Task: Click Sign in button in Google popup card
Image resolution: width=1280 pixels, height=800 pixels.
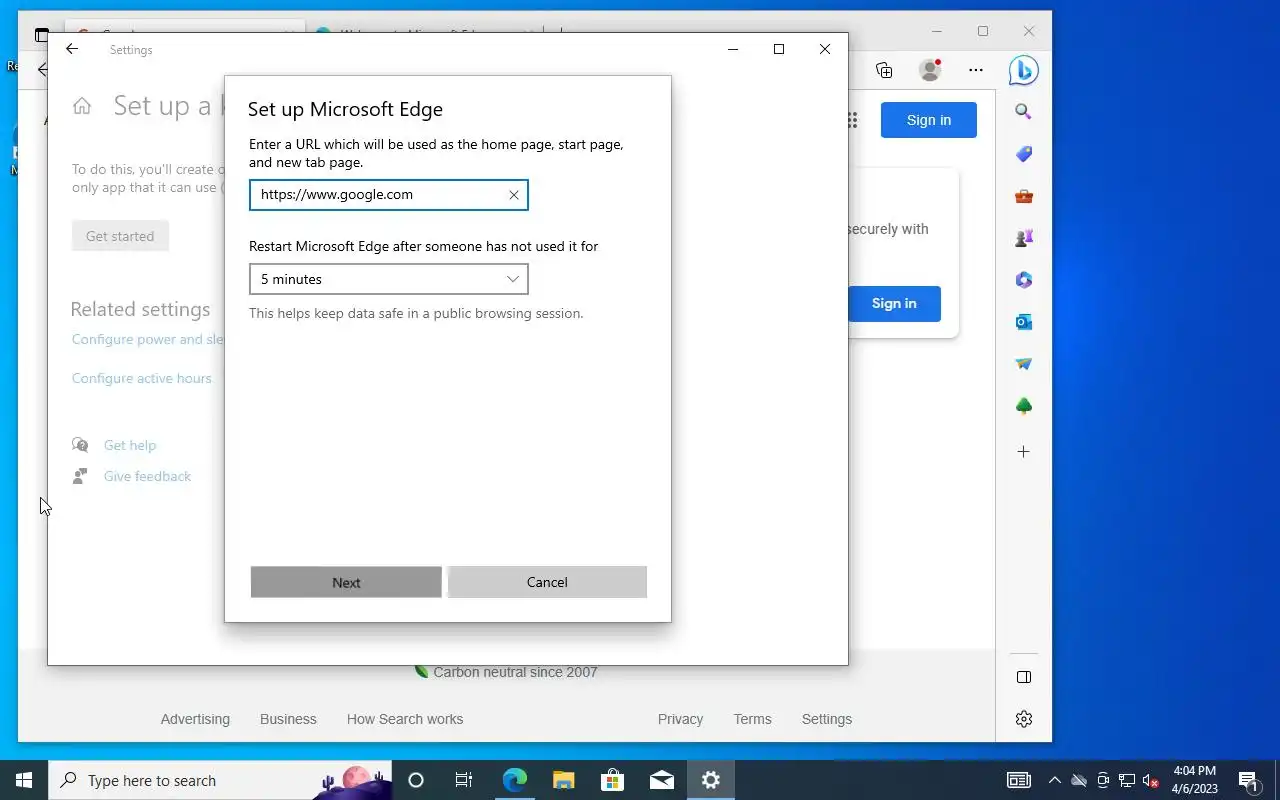Action: pos(894,303)
